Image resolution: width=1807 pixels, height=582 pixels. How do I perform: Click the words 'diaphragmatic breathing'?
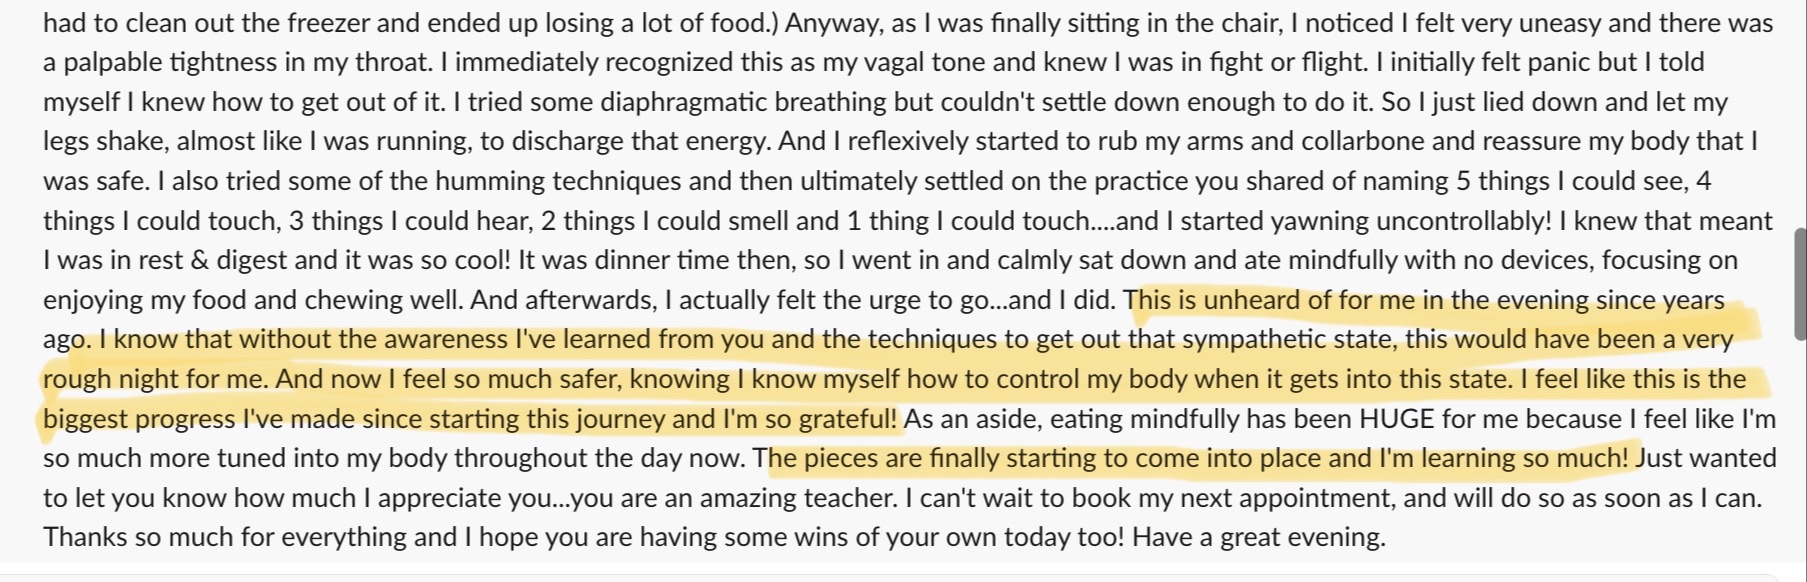(x=744, y=102)
